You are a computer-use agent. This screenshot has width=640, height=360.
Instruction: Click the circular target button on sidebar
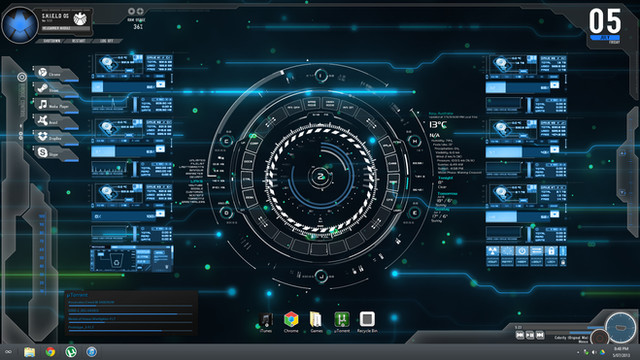pos(22,77)
